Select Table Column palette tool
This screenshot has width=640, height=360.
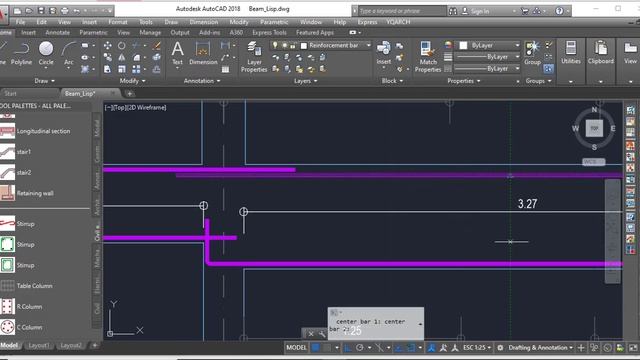[27, 286]
